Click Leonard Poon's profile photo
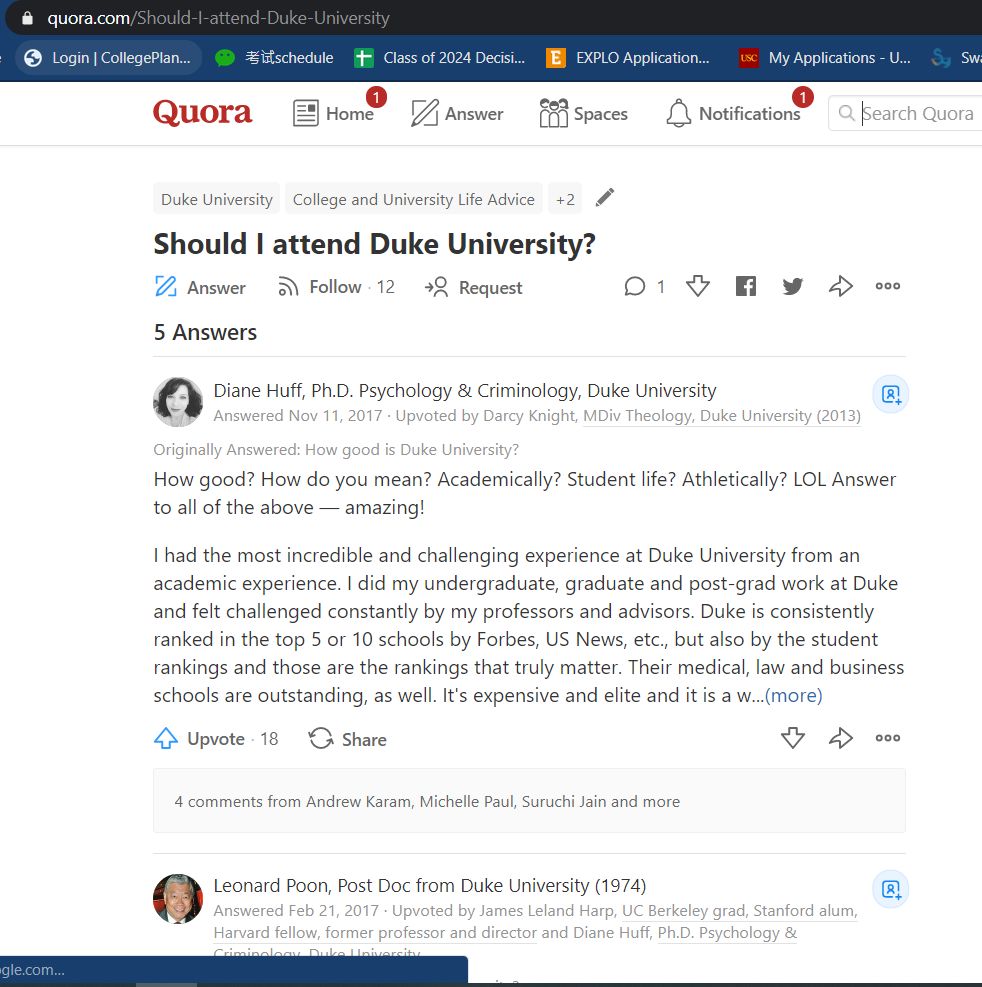The image size is (982, 987). click(178, 898)
